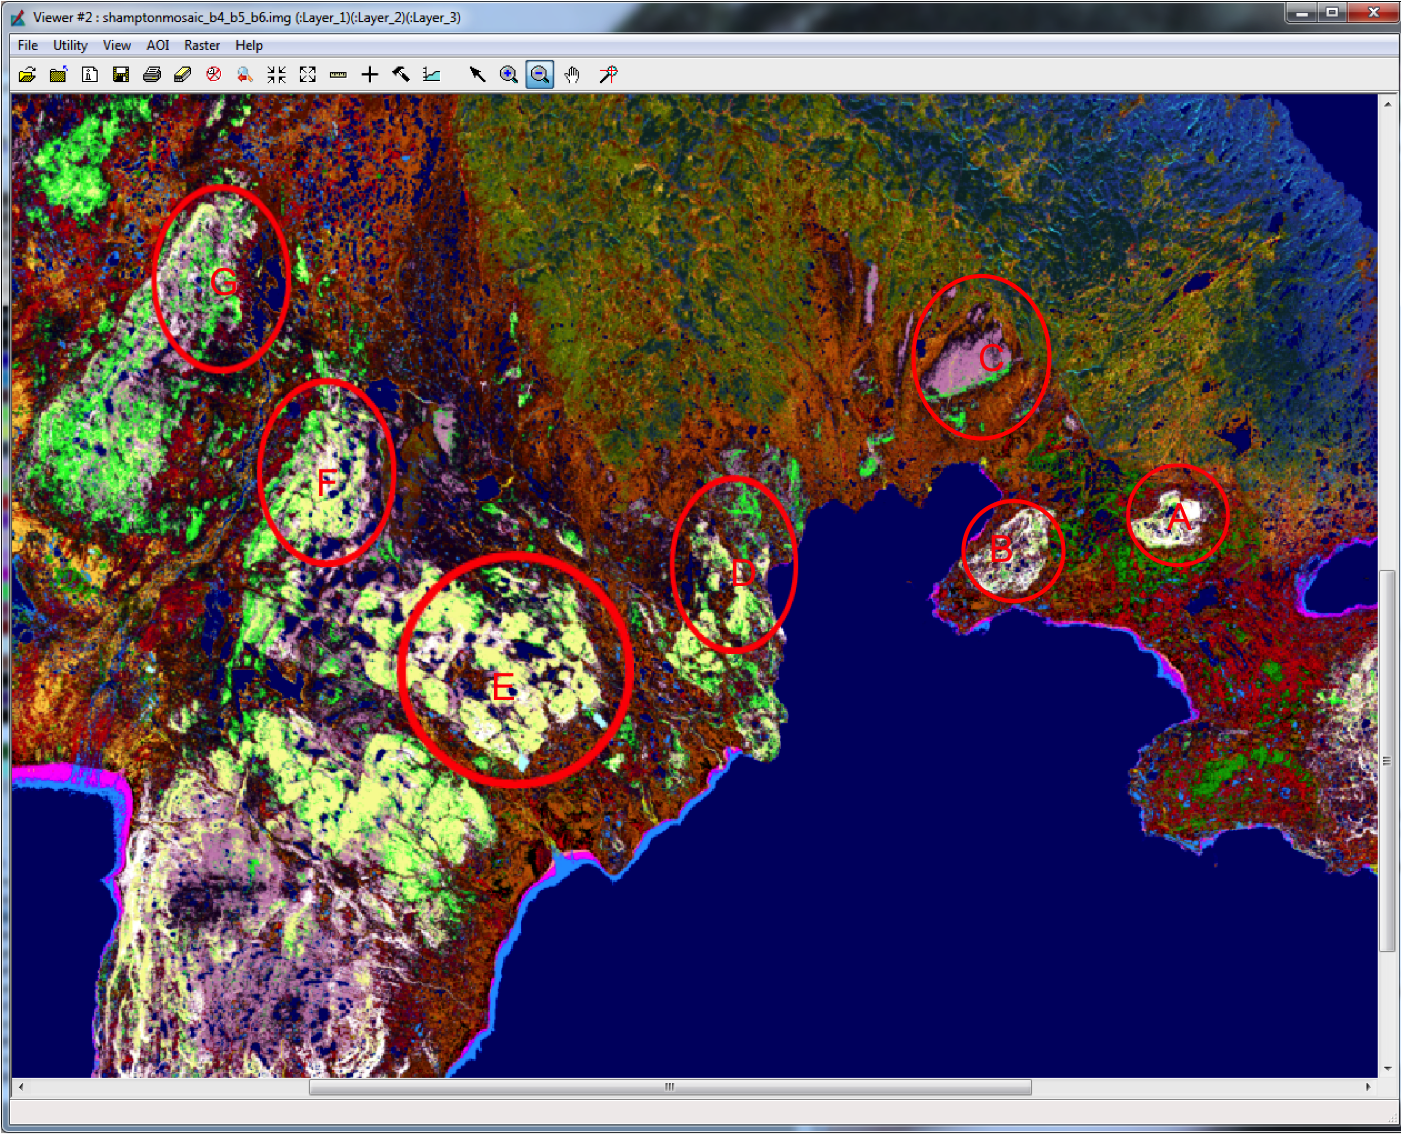This screenshot has height=1134, width=1402.
Task: Activate the hand pan tool
Action: (572, 75)
